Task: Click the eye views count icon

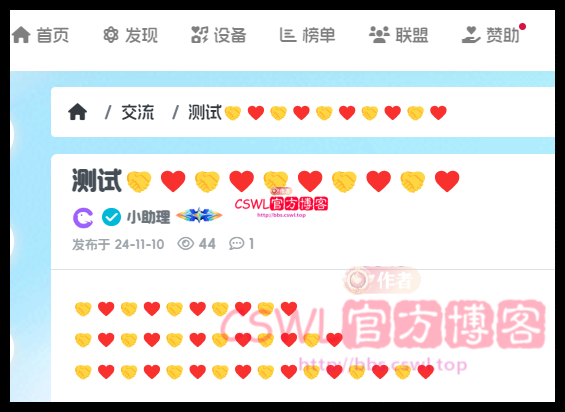Action: [x=186, y=244]
